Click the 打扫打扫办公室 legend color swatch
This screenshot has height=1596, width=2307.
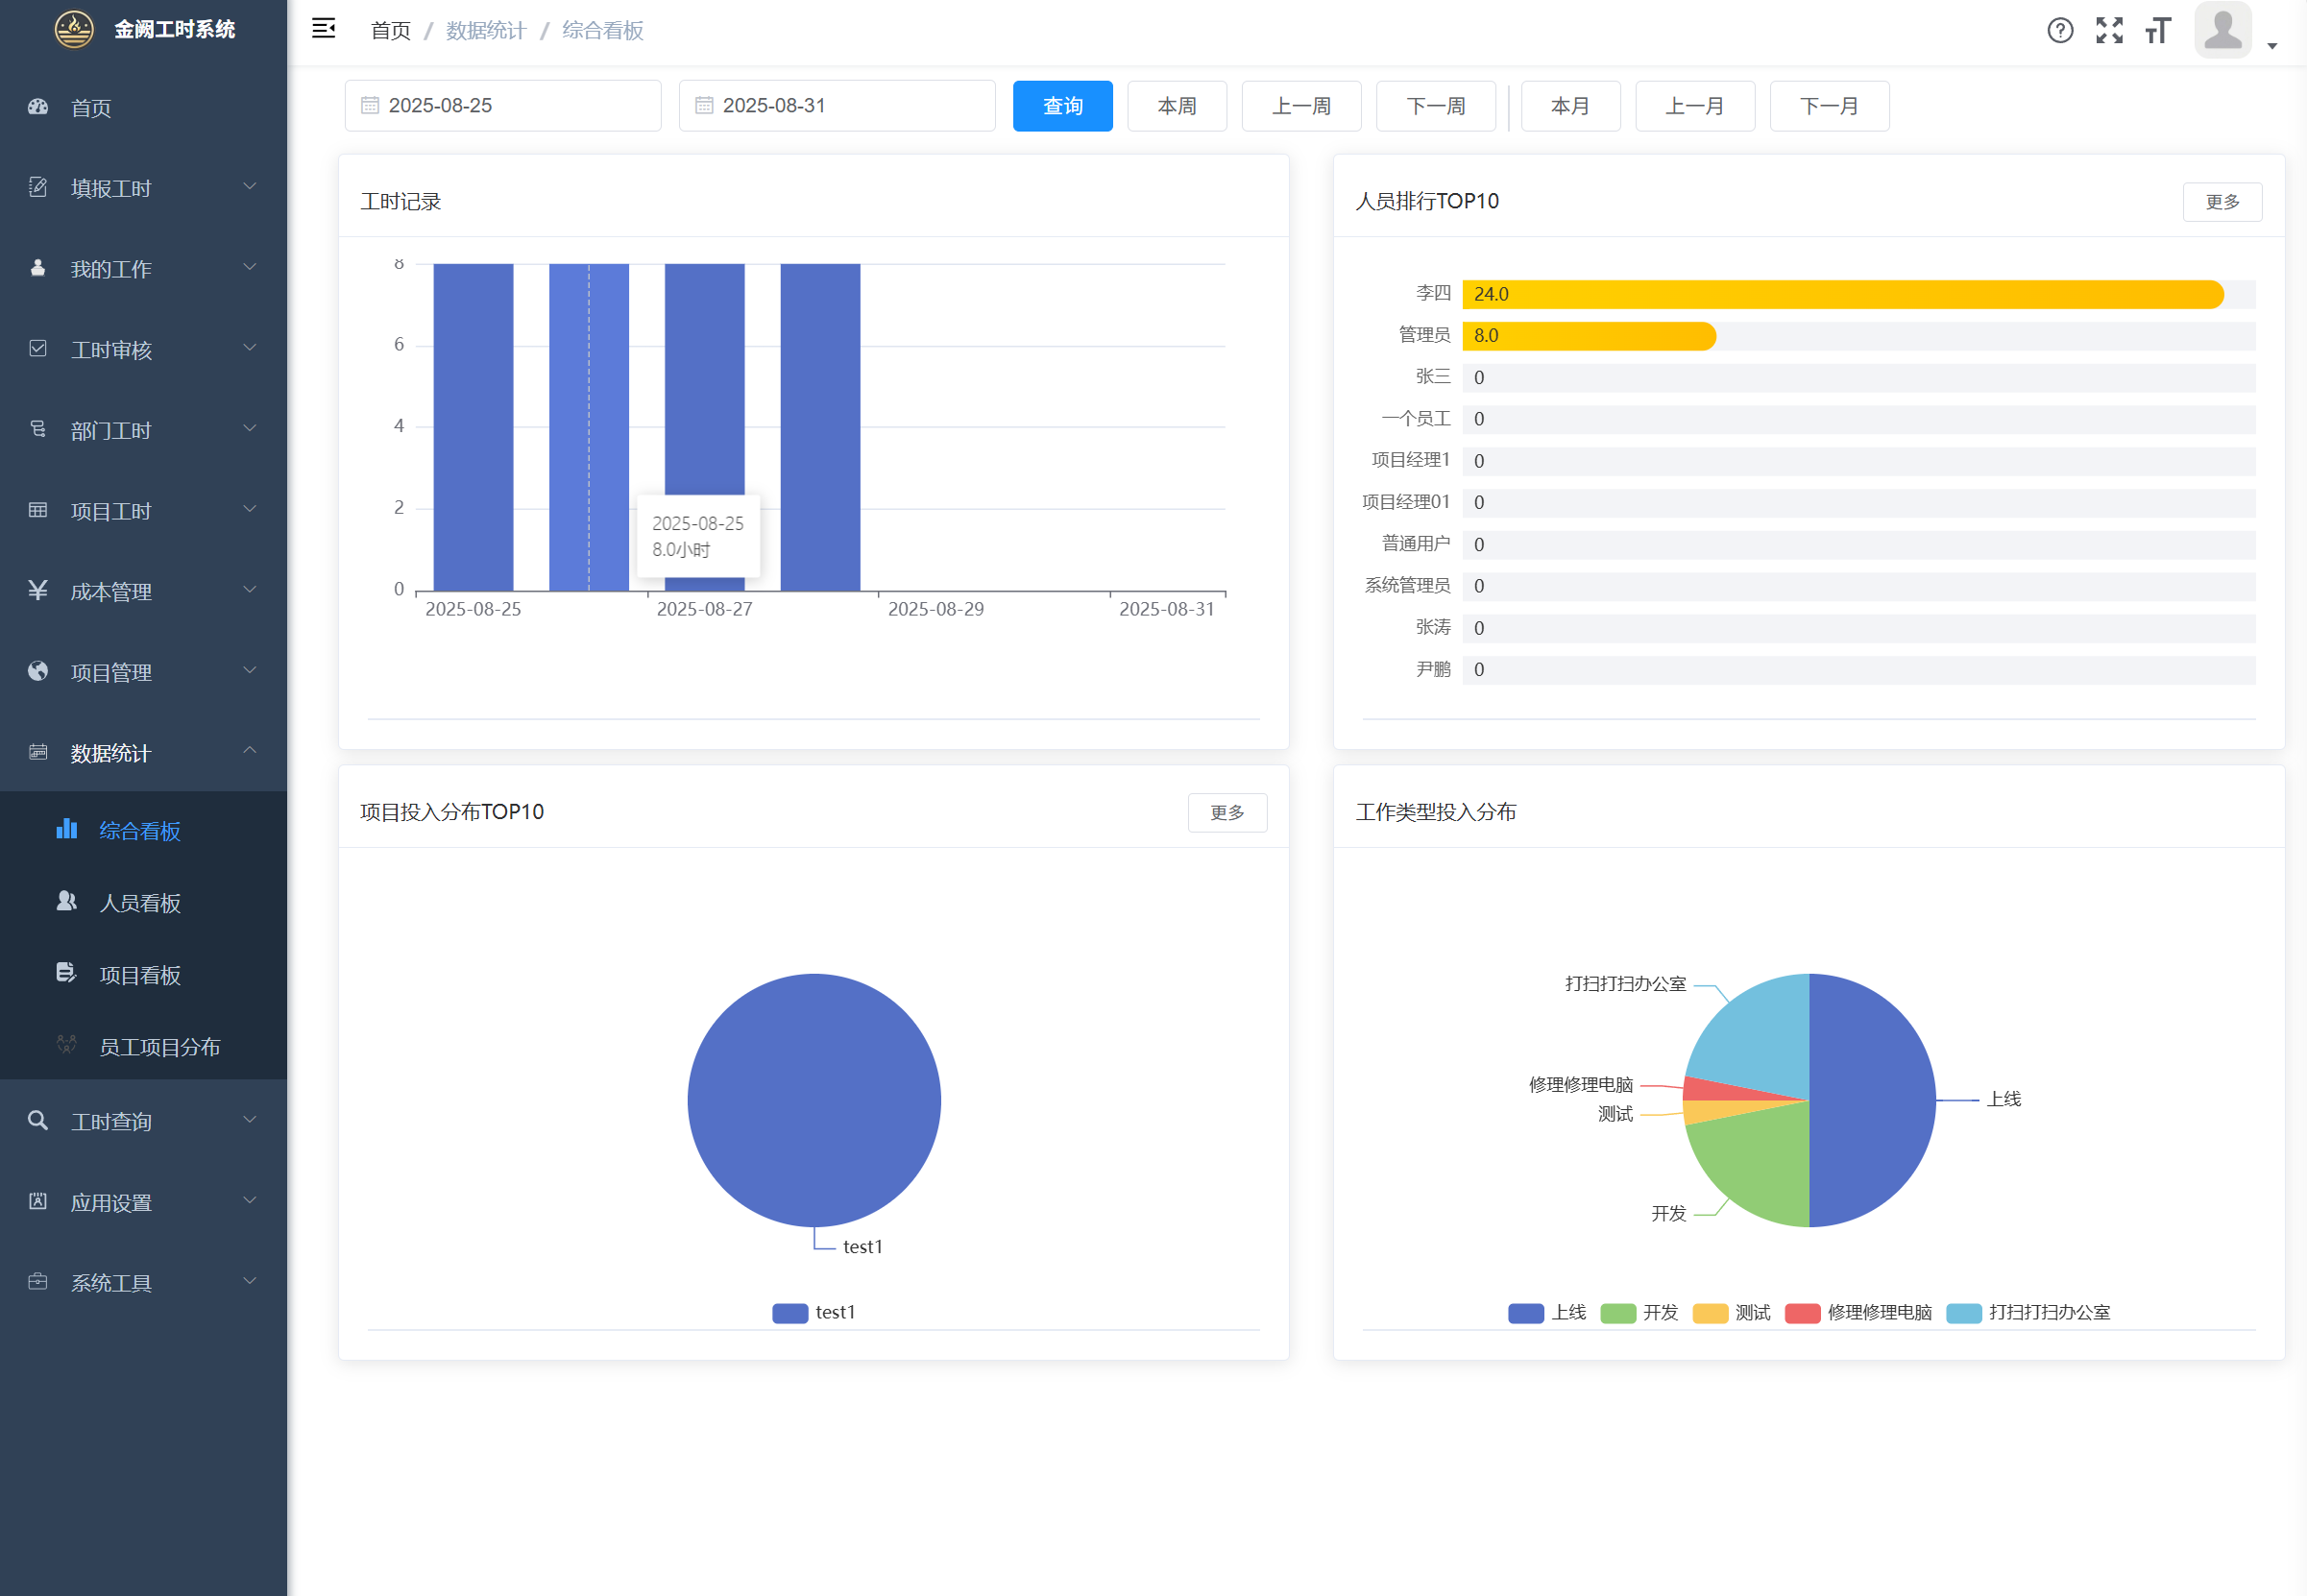pyautogui.click(x=1963, y=1313)
